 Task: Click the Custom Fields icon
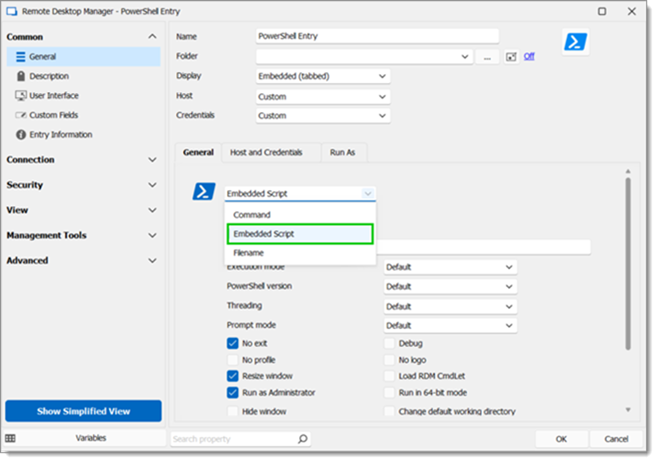point(21,115)
